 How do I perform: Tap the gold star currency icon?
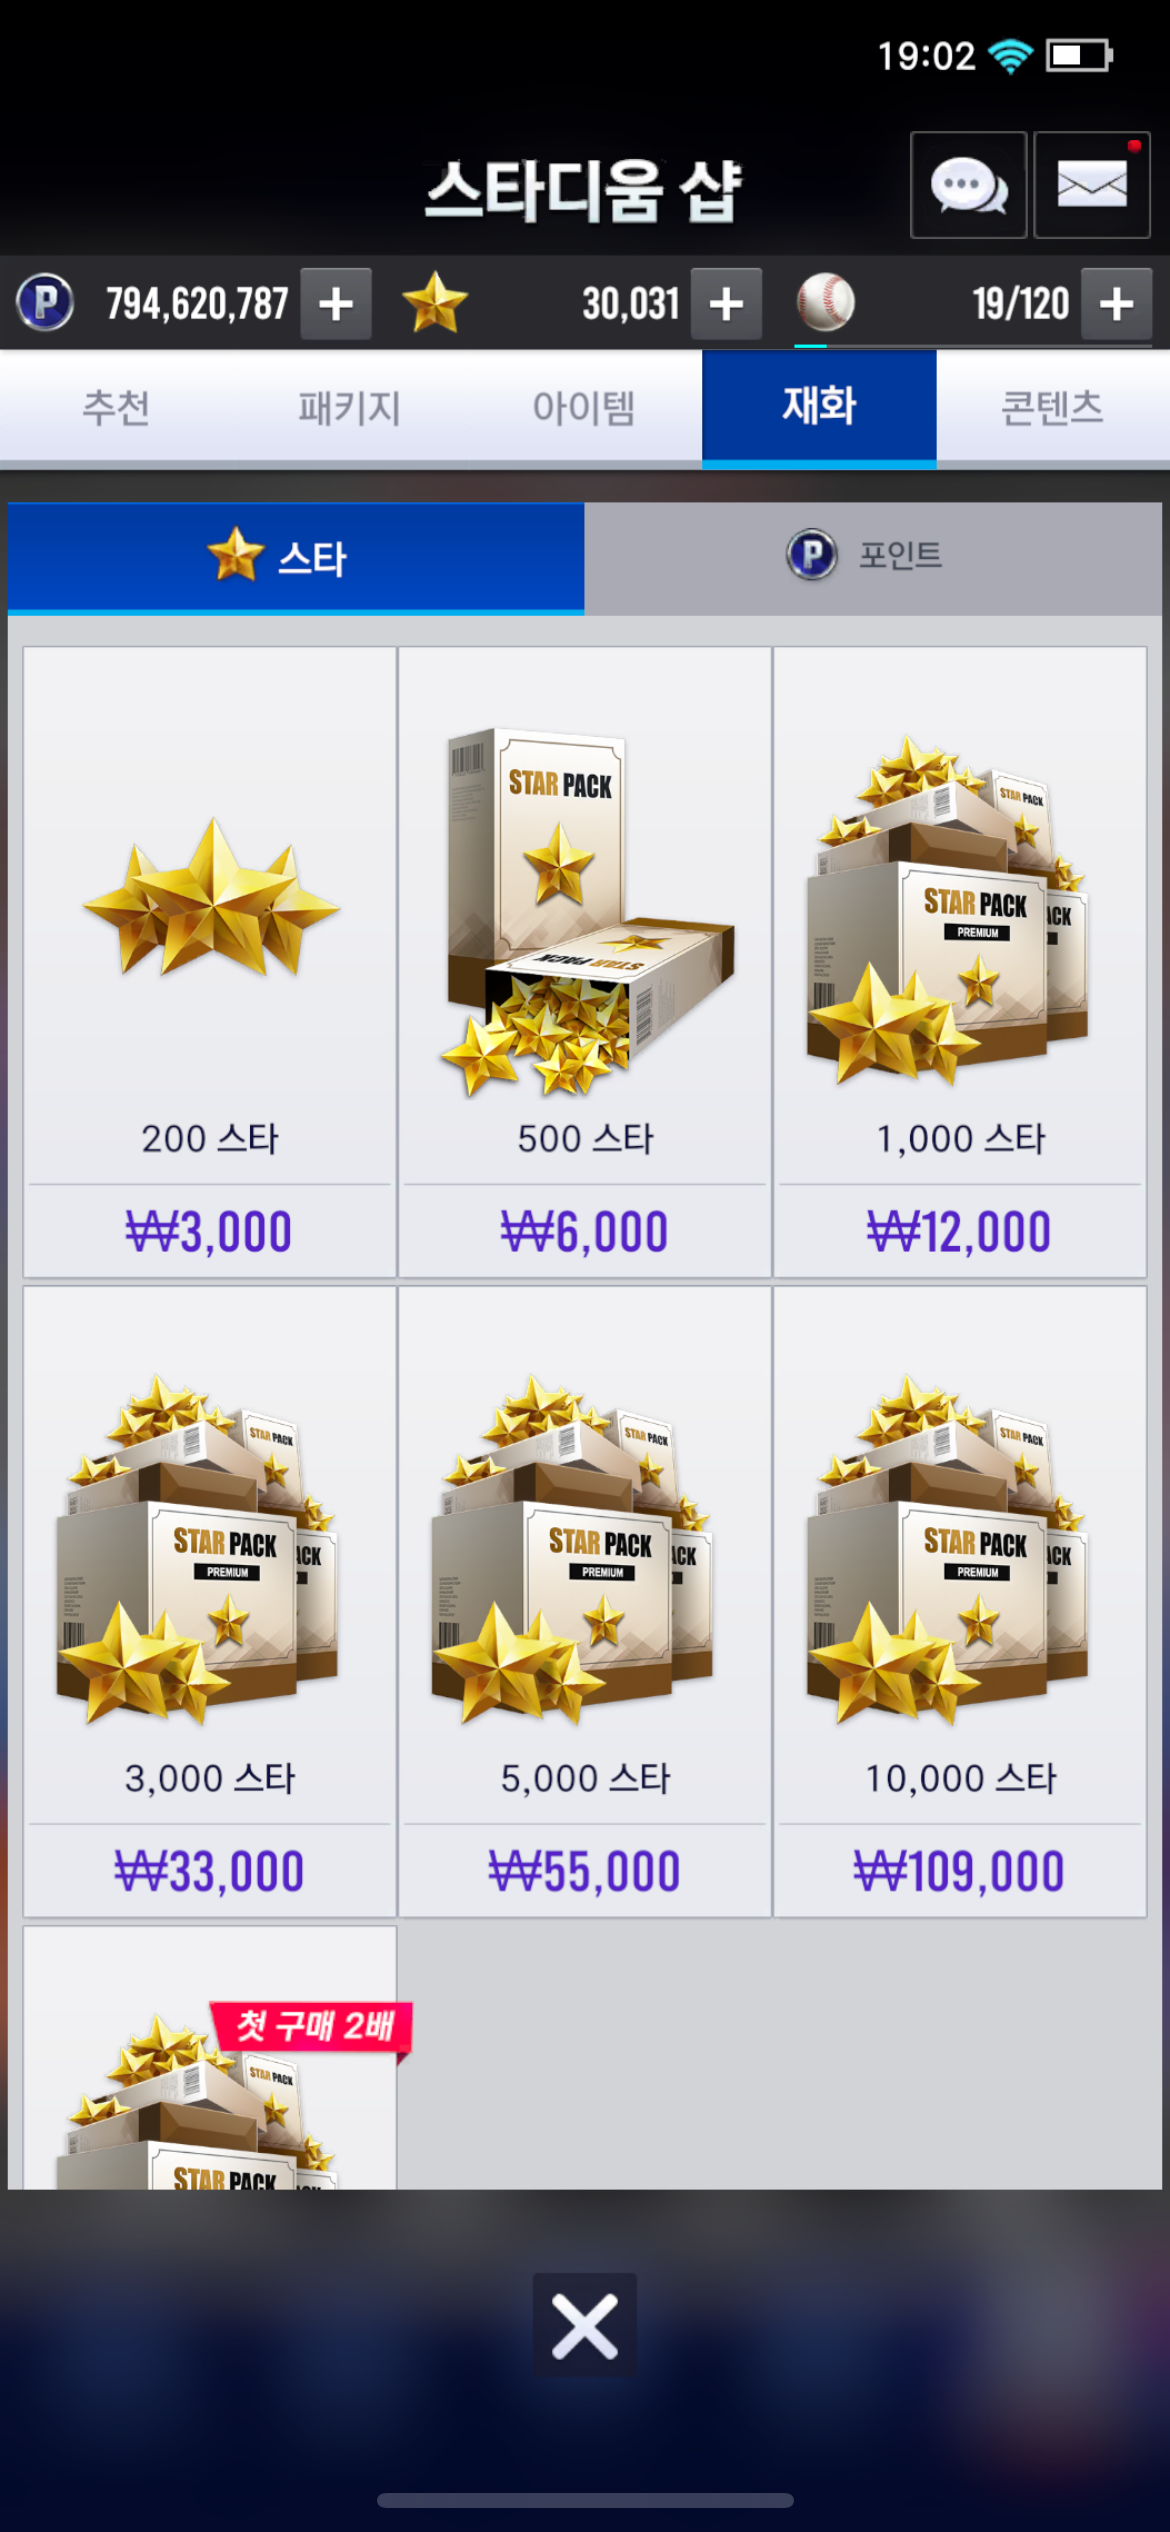(x=435, y=303)
